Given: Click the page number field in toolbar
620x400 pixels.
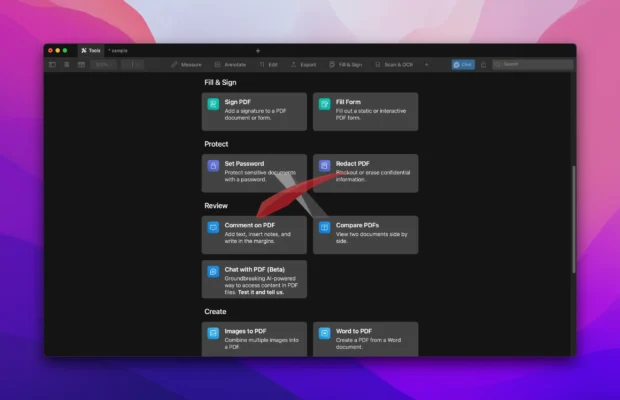Looking at the screenshot, I should (132, 64).
